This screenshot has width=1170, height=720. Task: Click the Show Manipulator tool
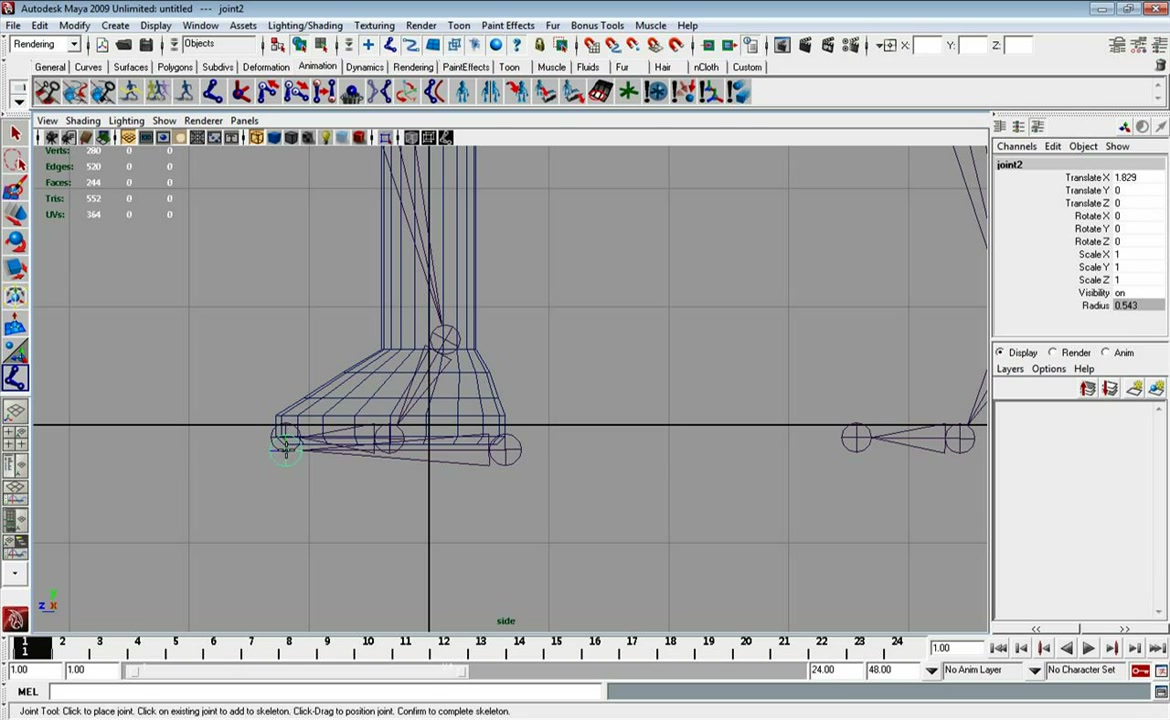(x=15, y=351)
